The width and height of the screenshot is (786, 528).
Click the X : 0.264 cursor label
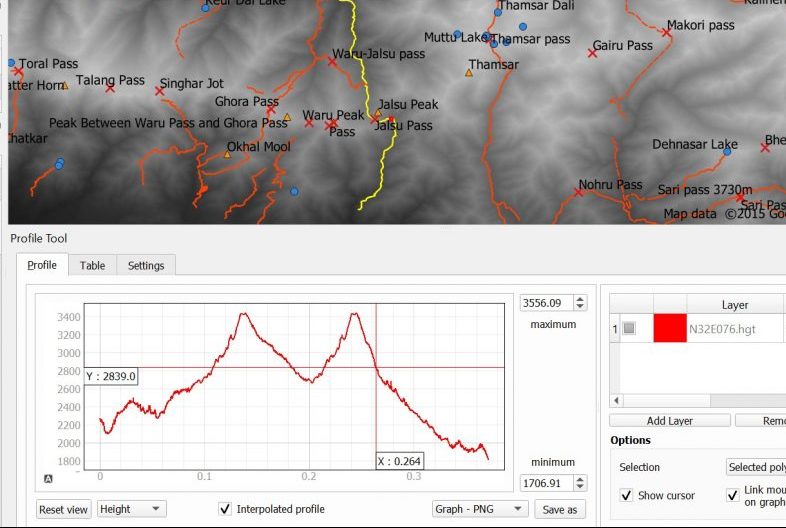click(x=399, y=461)
